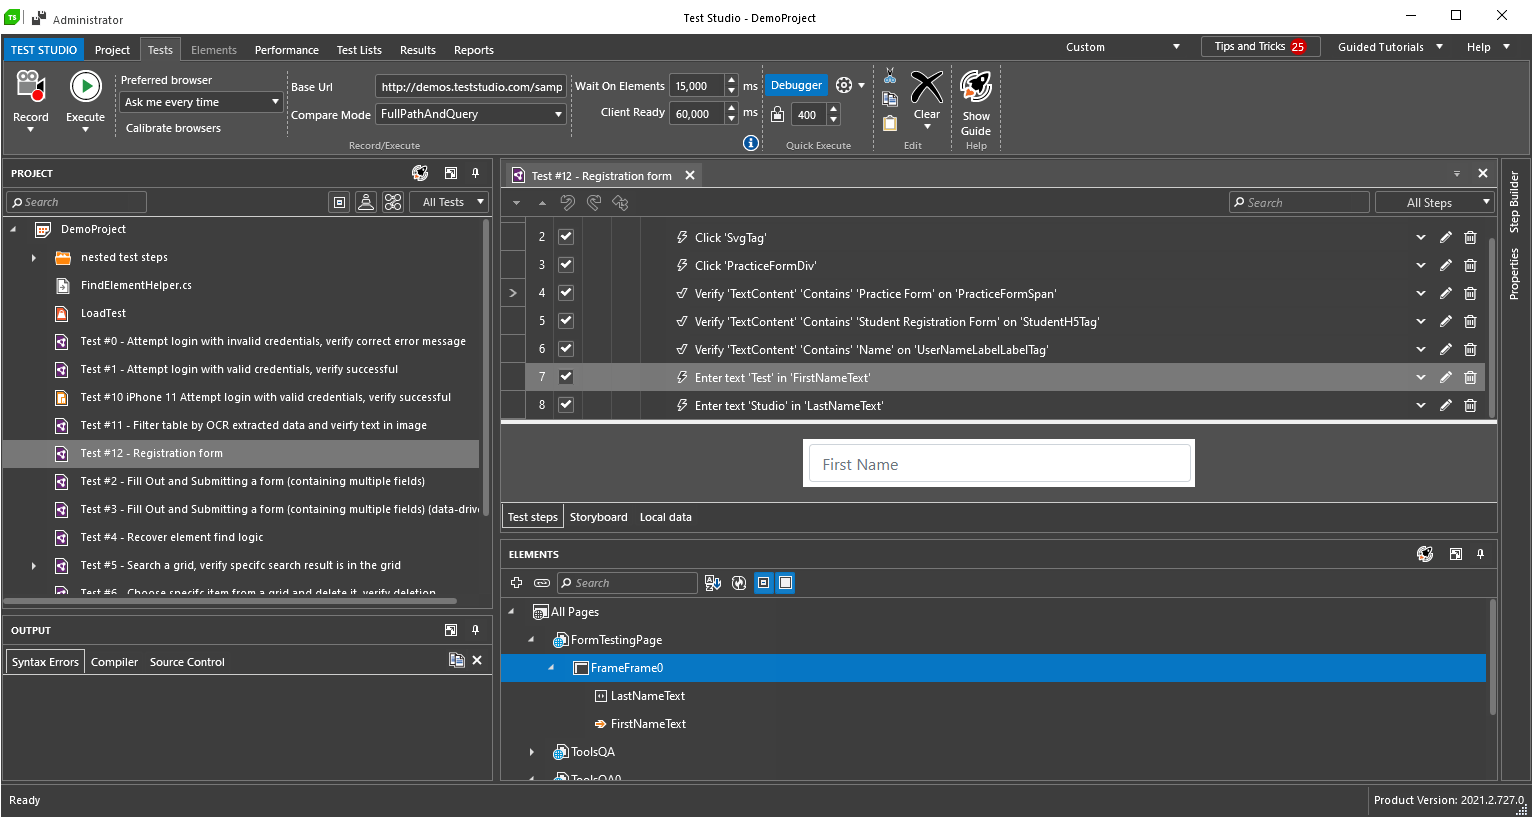Image resolution: width=1533 pixels, height=818 pixels.
Task: Pin the OUTPUT panel
Action: tap(476, 630)
